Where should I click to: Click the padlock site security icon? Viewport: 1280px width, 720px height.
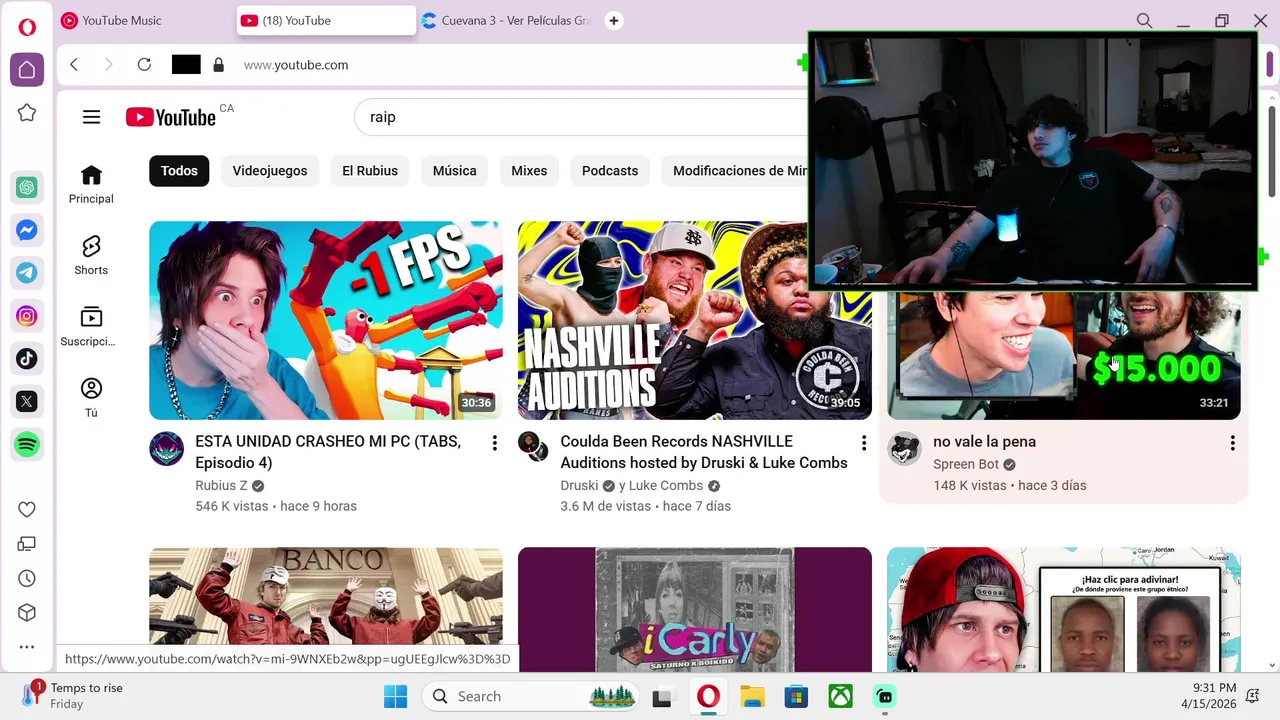pyautogui.click(x=218, y=65)
